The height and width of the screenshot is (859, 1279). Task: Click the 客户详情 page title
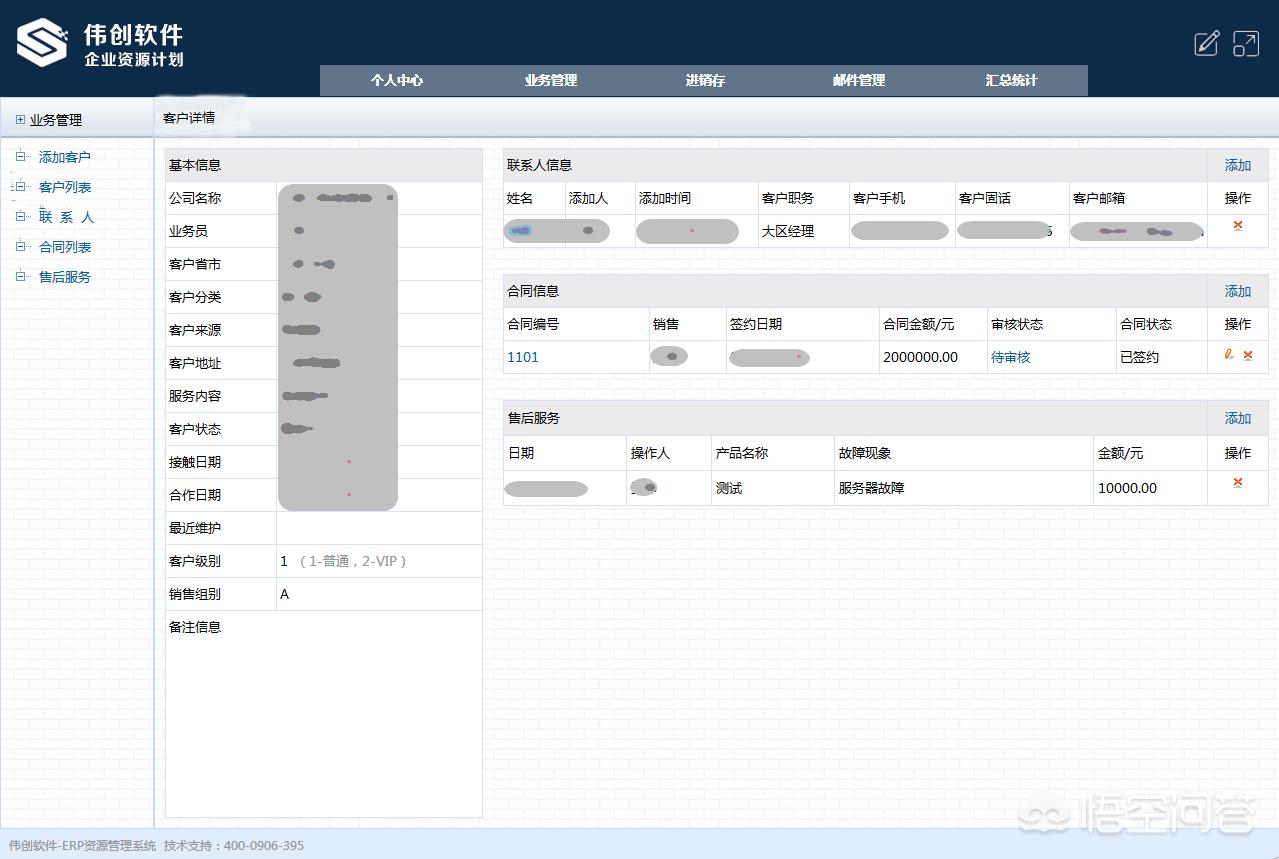pyautogui.click(x=189, y=118)
